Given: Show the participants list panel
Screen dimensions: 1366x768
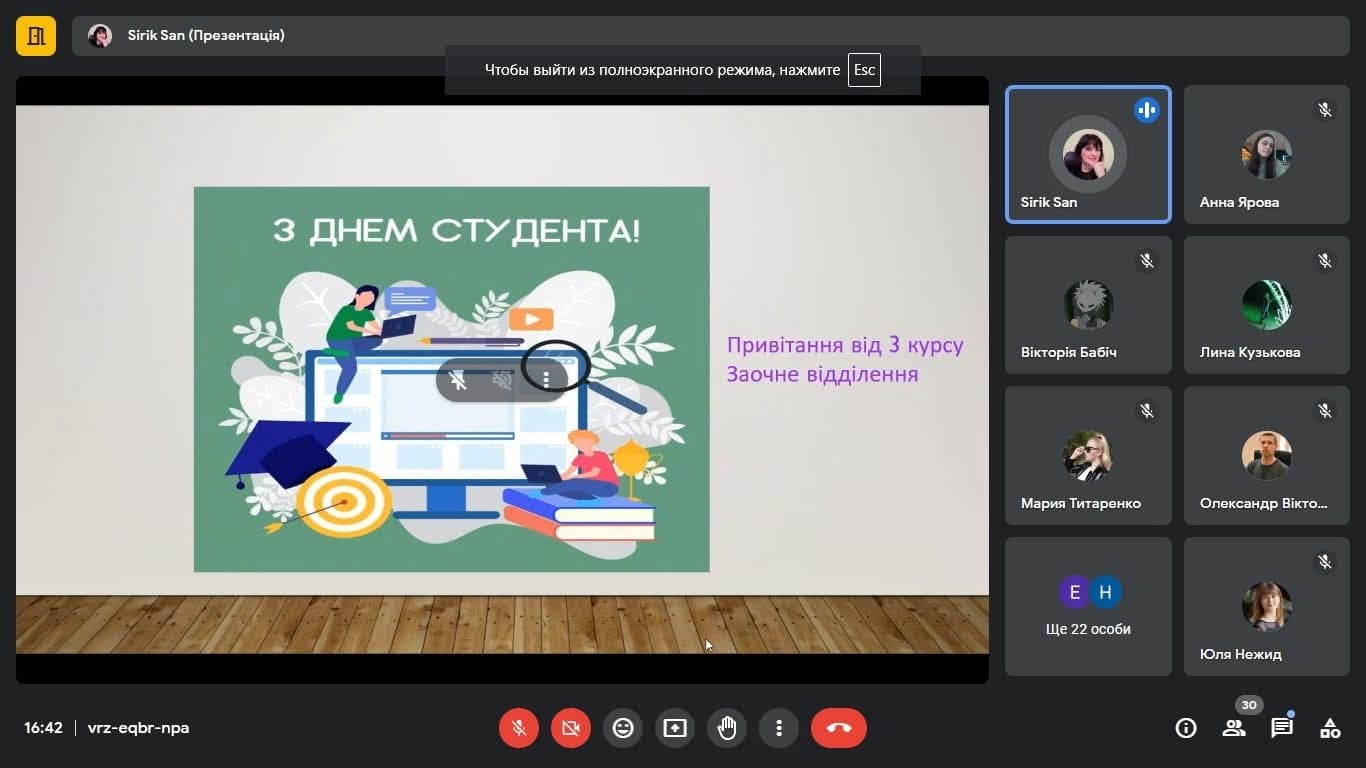Looking at the screenshot, I should tap(1234, 728).
